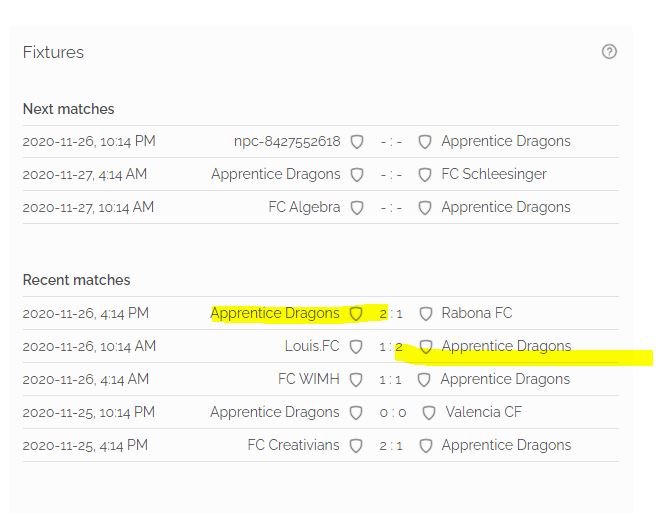Click the Rabona FC team shield icon

(x=425, y=314)
